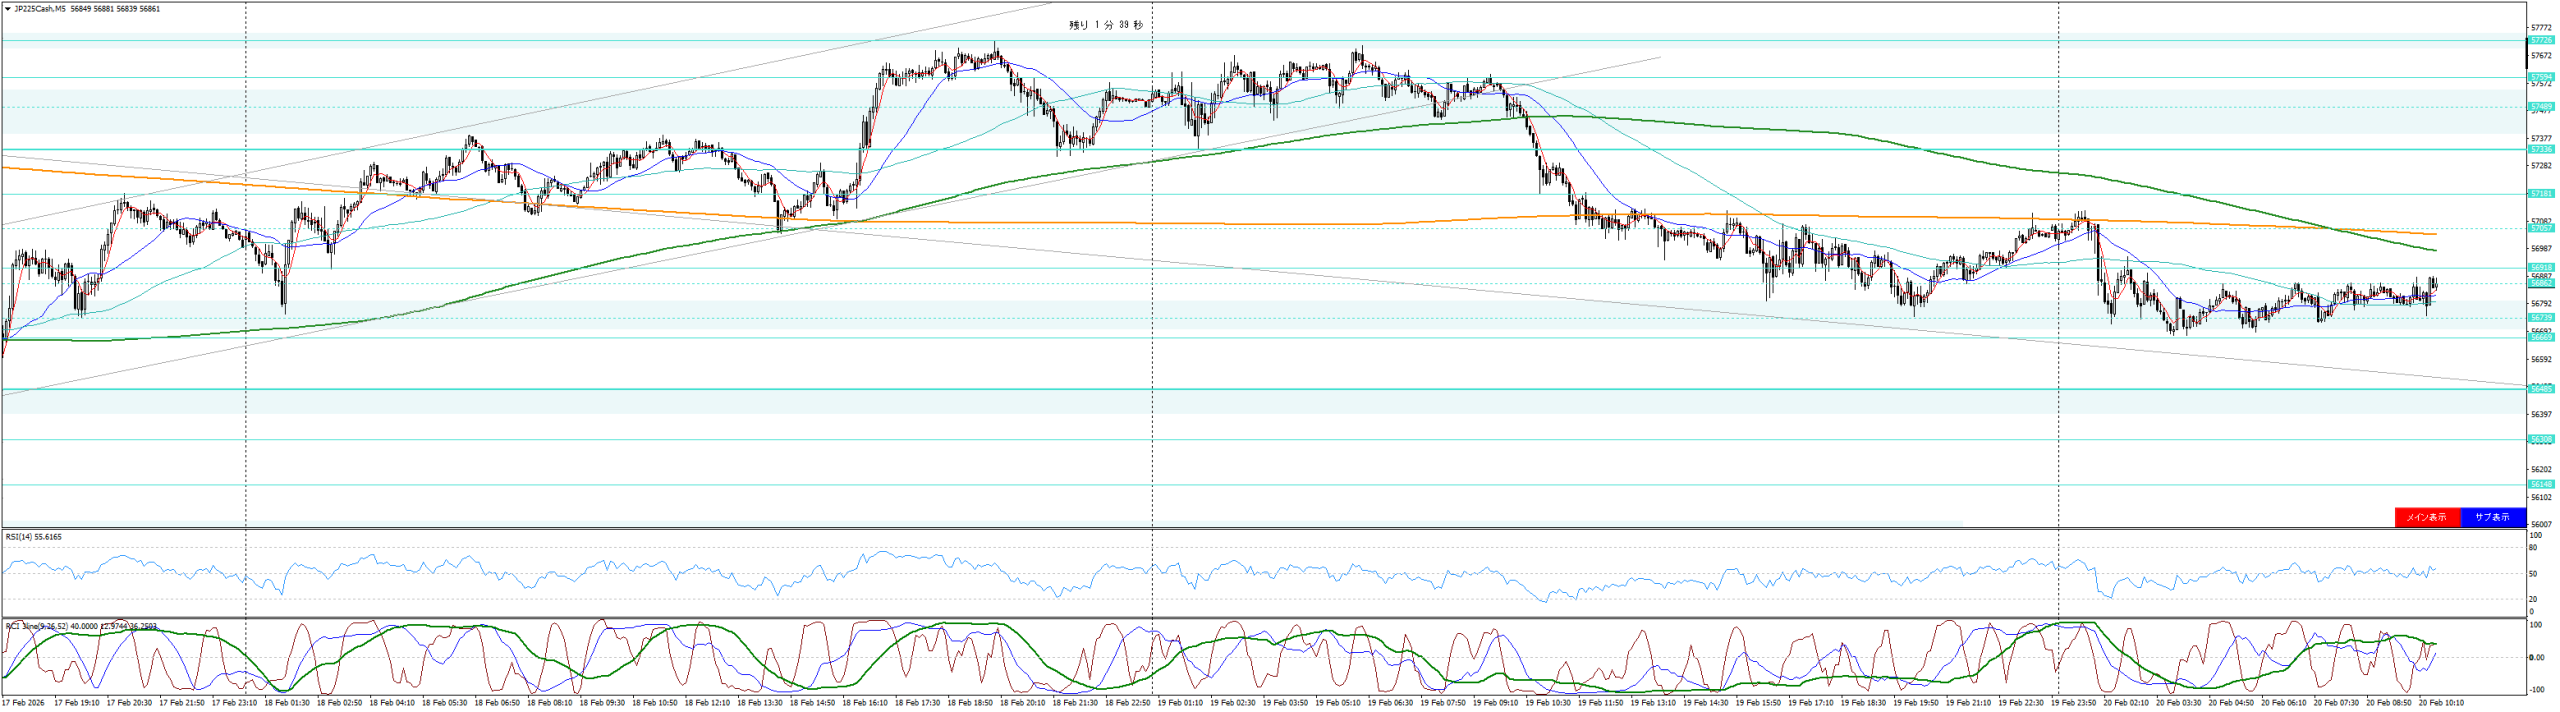Click the 56739 price level tag
The height and width of the screenshot is (712, 2560).
pos(2540,318)
